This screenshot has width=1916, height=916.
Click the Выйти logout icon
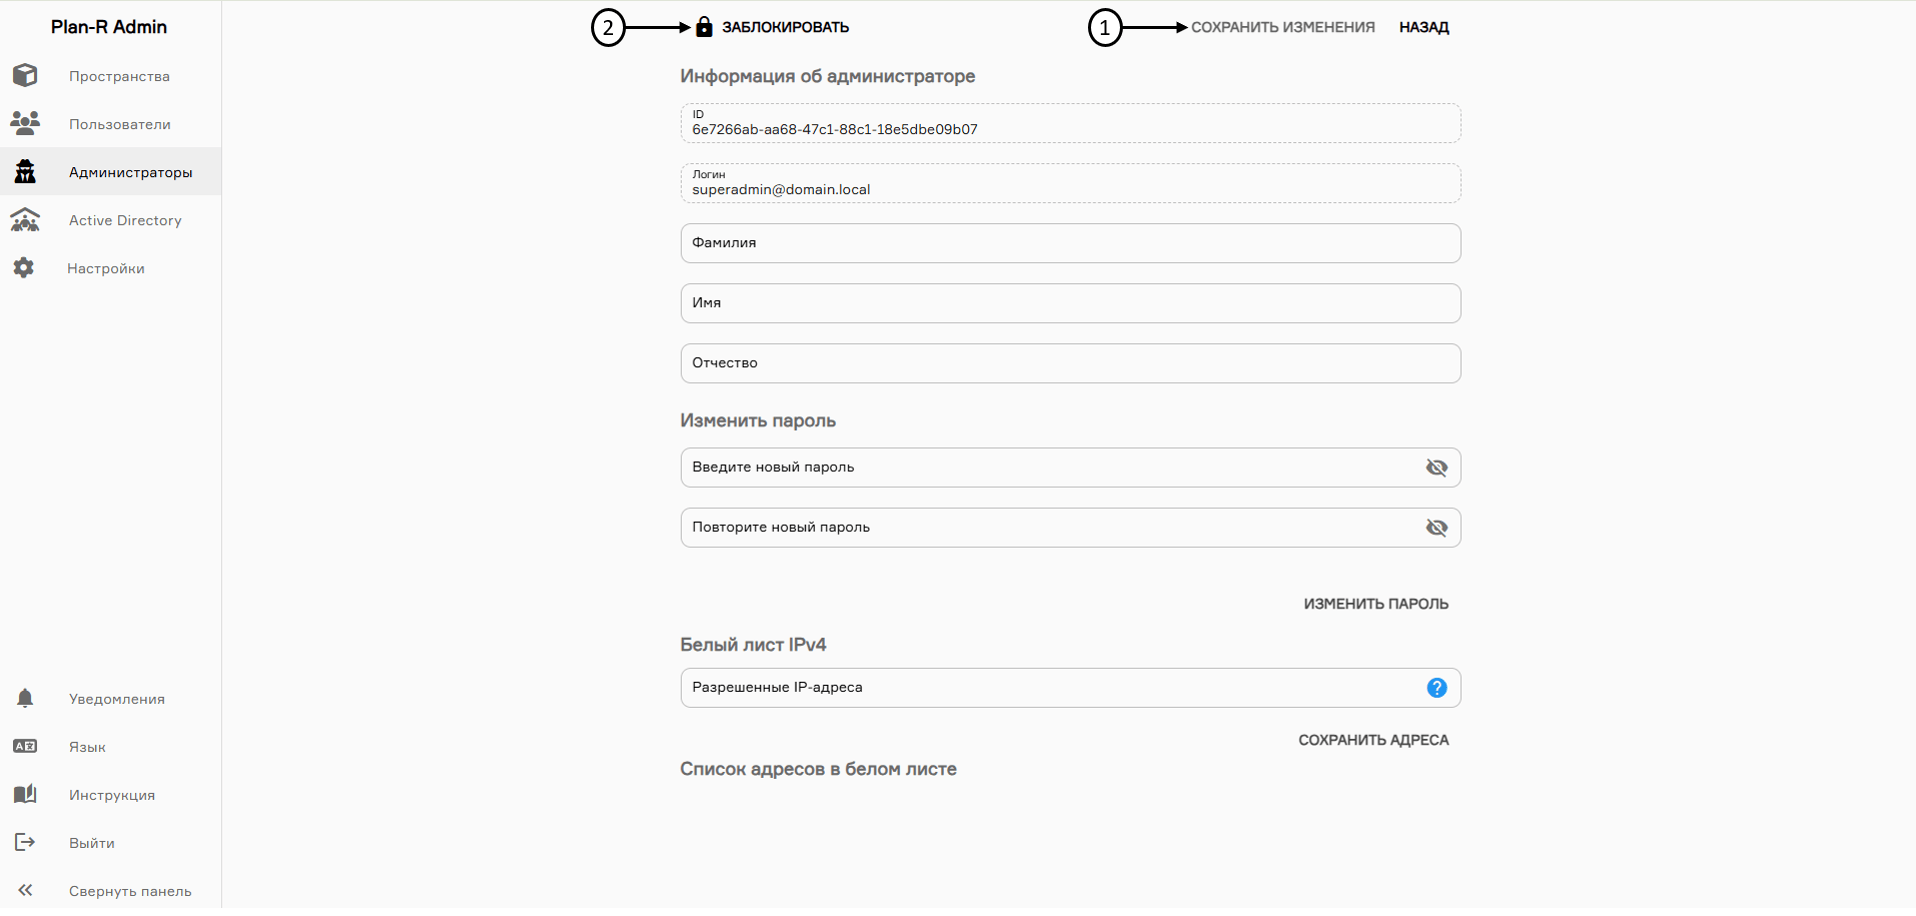pyautogui.click(x=25, y=842)
